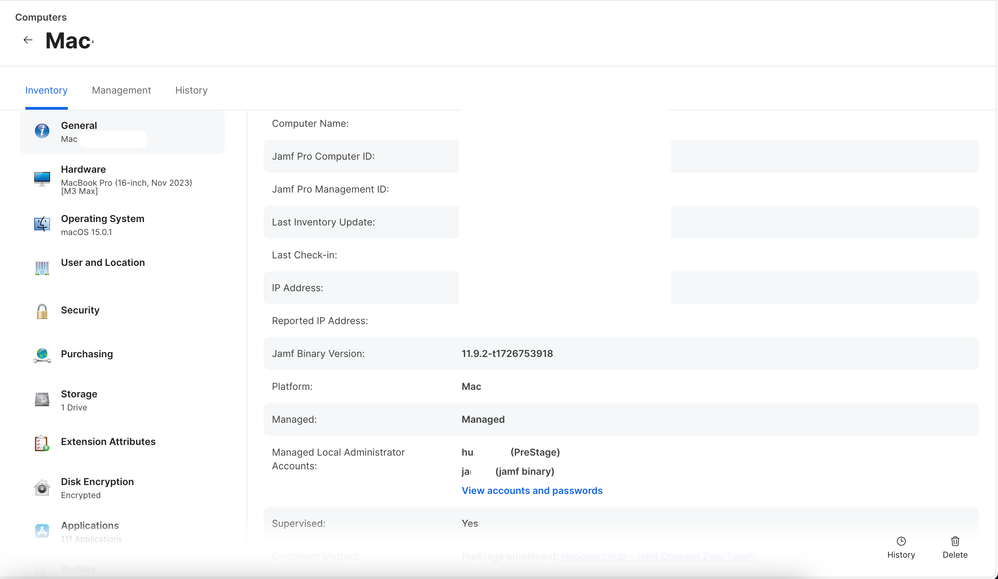998x579 pixels.
Task: Click the History clock icon at bottom
Action: click(x=901, y=541)
